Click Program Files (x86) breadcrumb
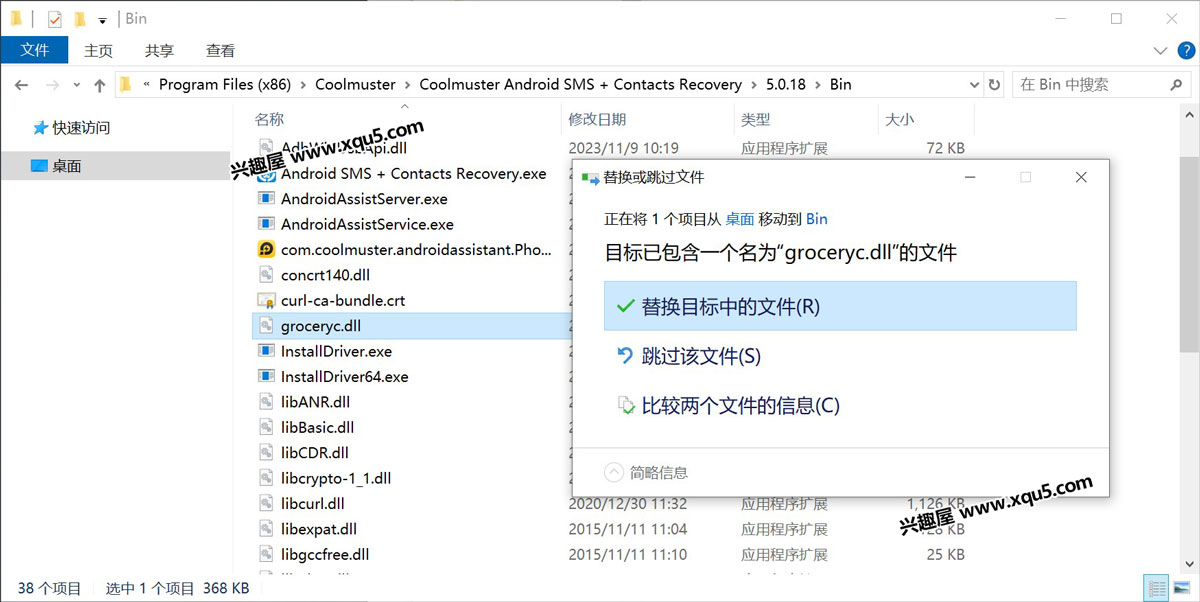Viewport: 1200px width, 602px height. [x=225, y=85]
